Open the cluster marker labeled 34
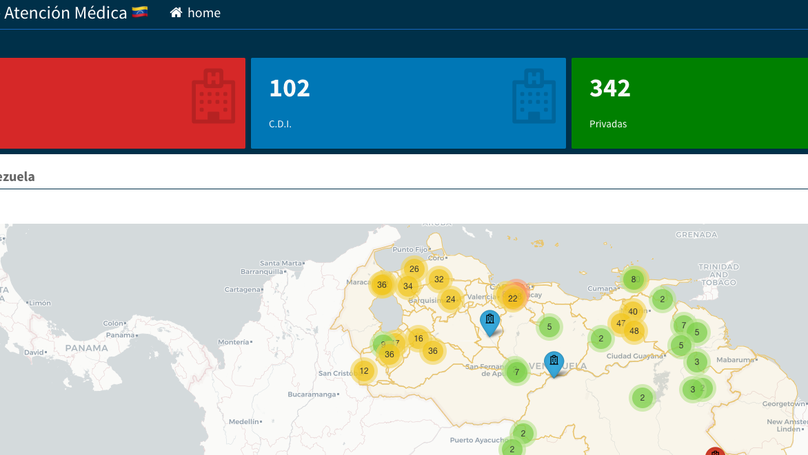The width and height of the screenshot is (808, 455). (x=408, y=286)
